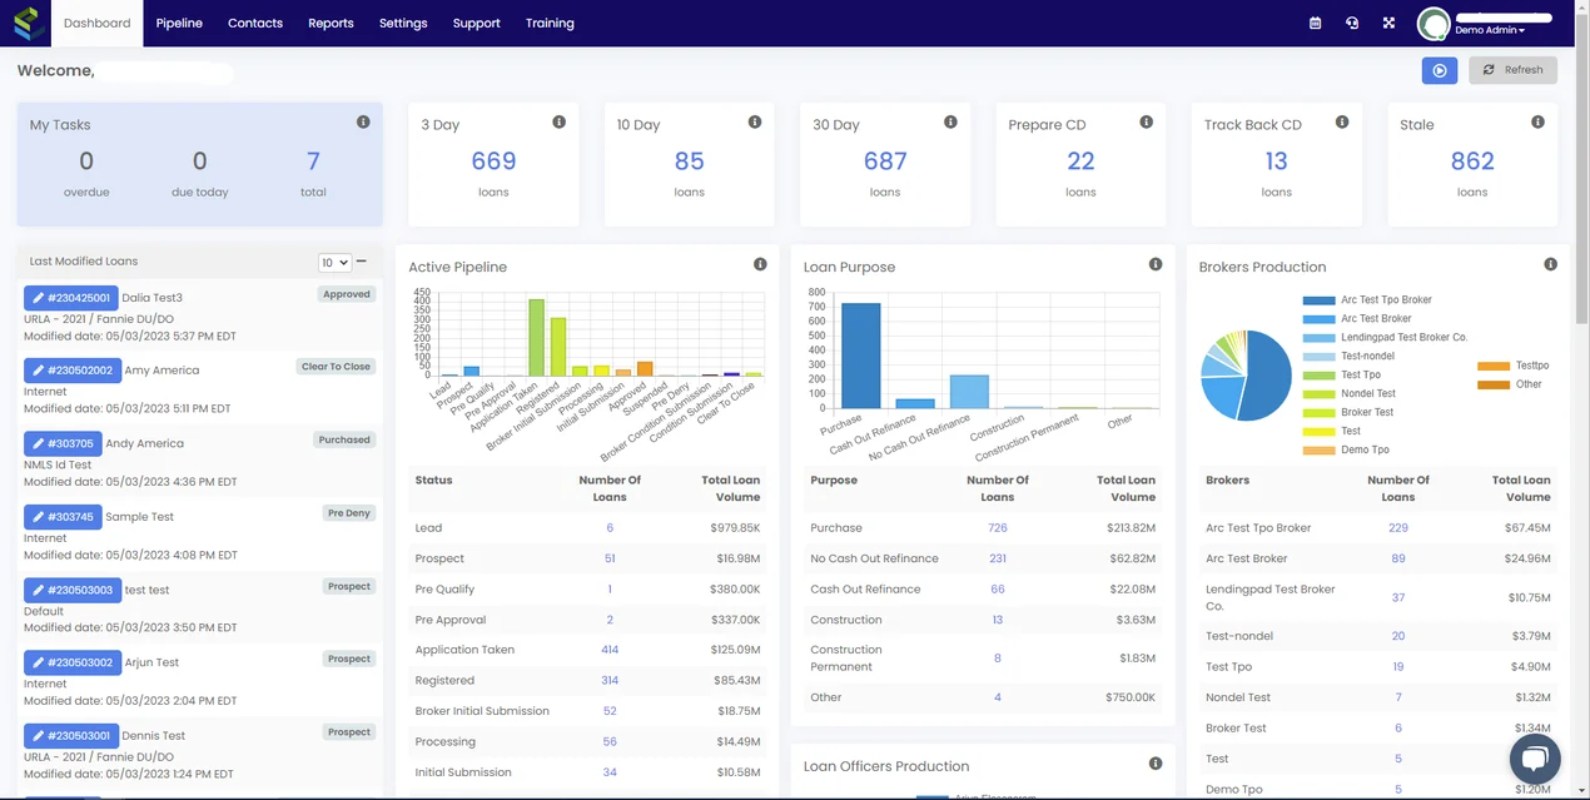Open the calendar icon in top bar

[1315, 23]
